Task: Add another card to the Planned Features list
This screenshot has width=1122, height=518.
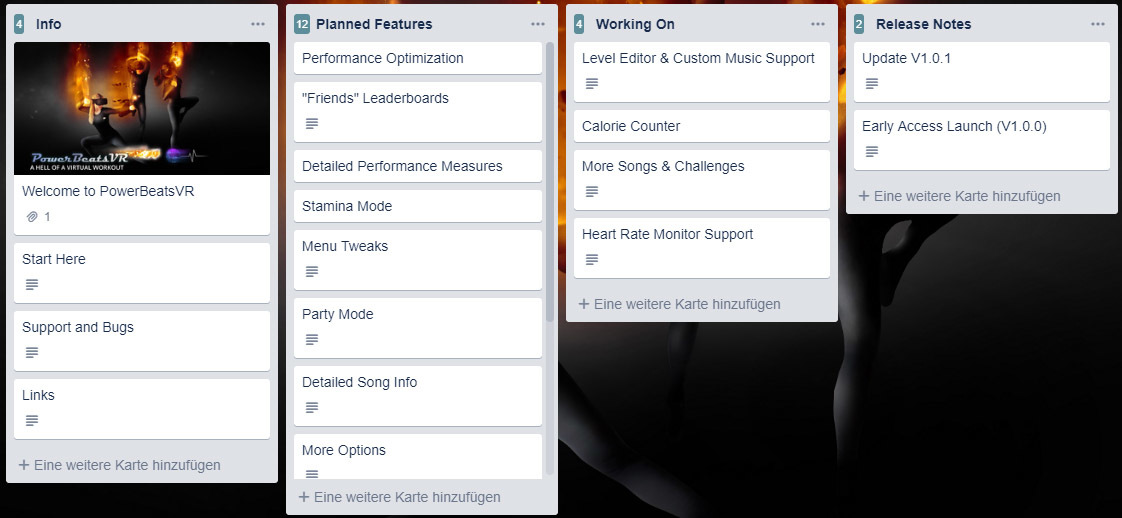Action: [x=400, y=497]
